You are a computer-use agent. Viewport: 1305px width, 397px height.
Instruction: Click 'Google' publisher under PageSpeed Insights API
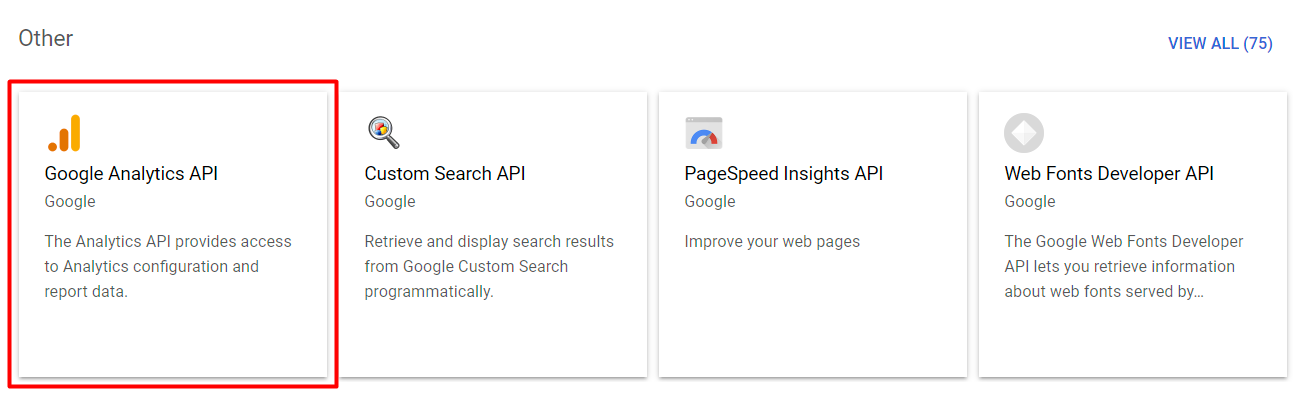710,202
